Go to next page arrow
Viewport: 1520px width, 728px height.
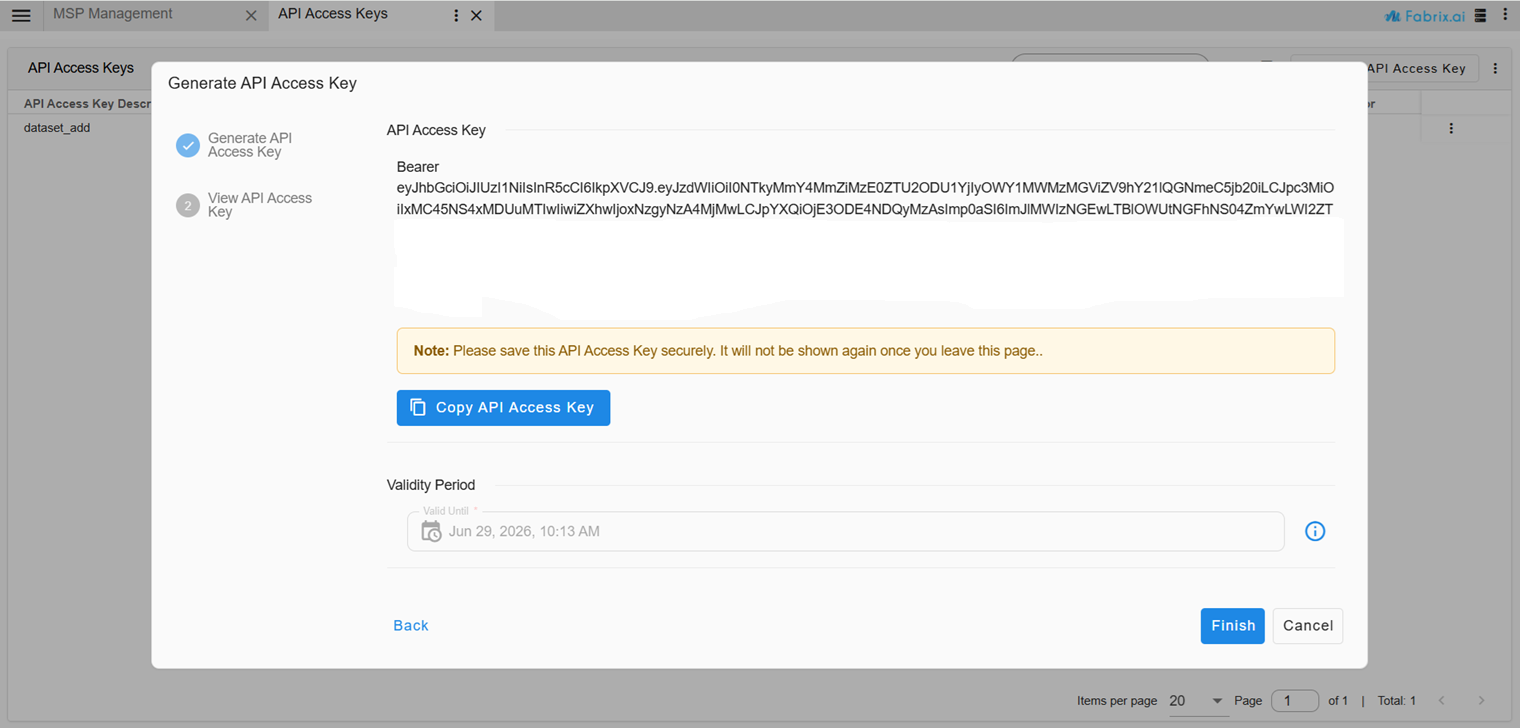(1482, 701)
